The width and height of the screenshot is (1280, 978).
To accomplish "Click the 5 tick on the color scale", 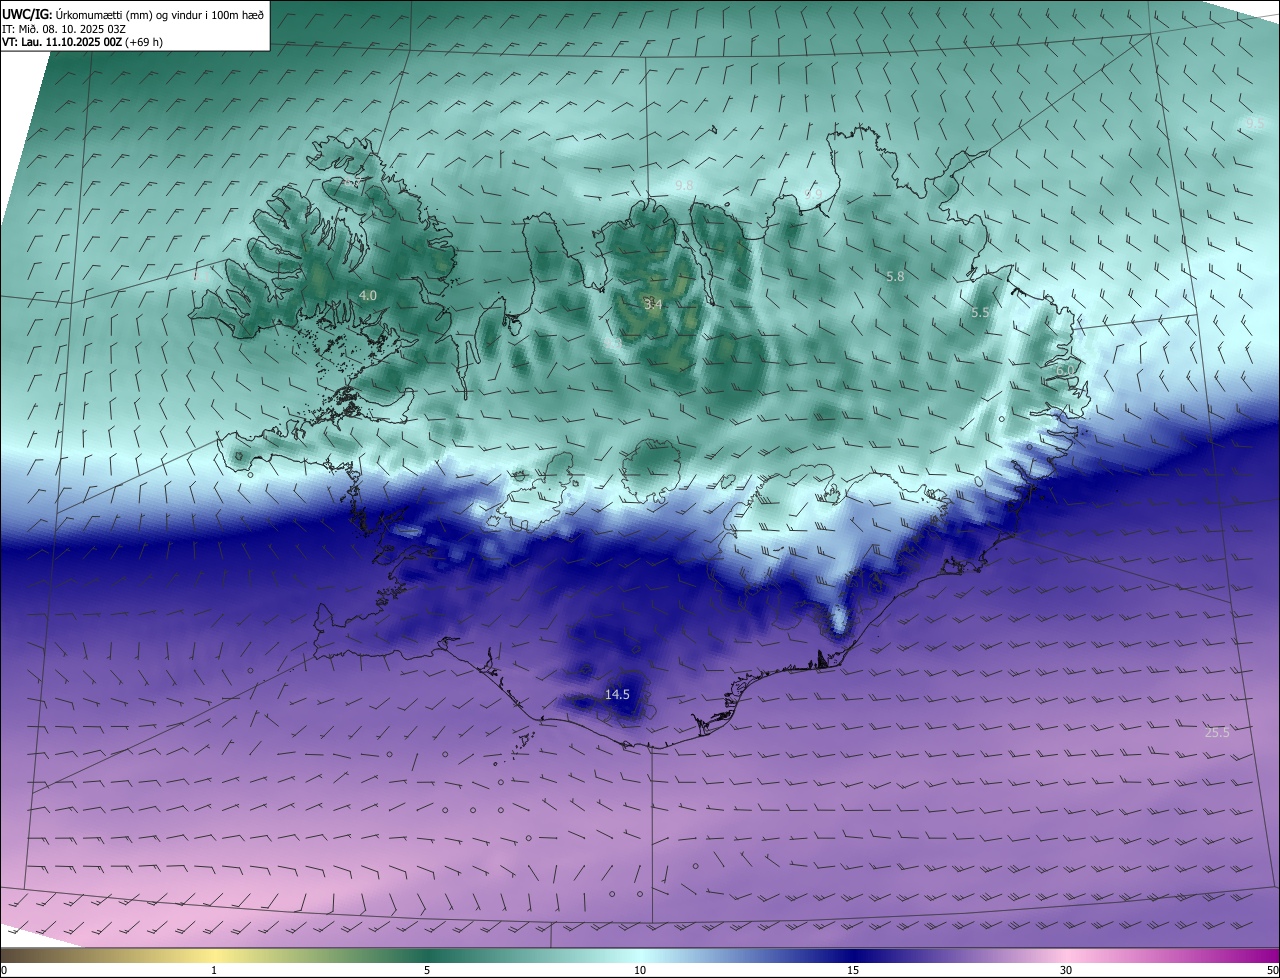I will [427, 970].
